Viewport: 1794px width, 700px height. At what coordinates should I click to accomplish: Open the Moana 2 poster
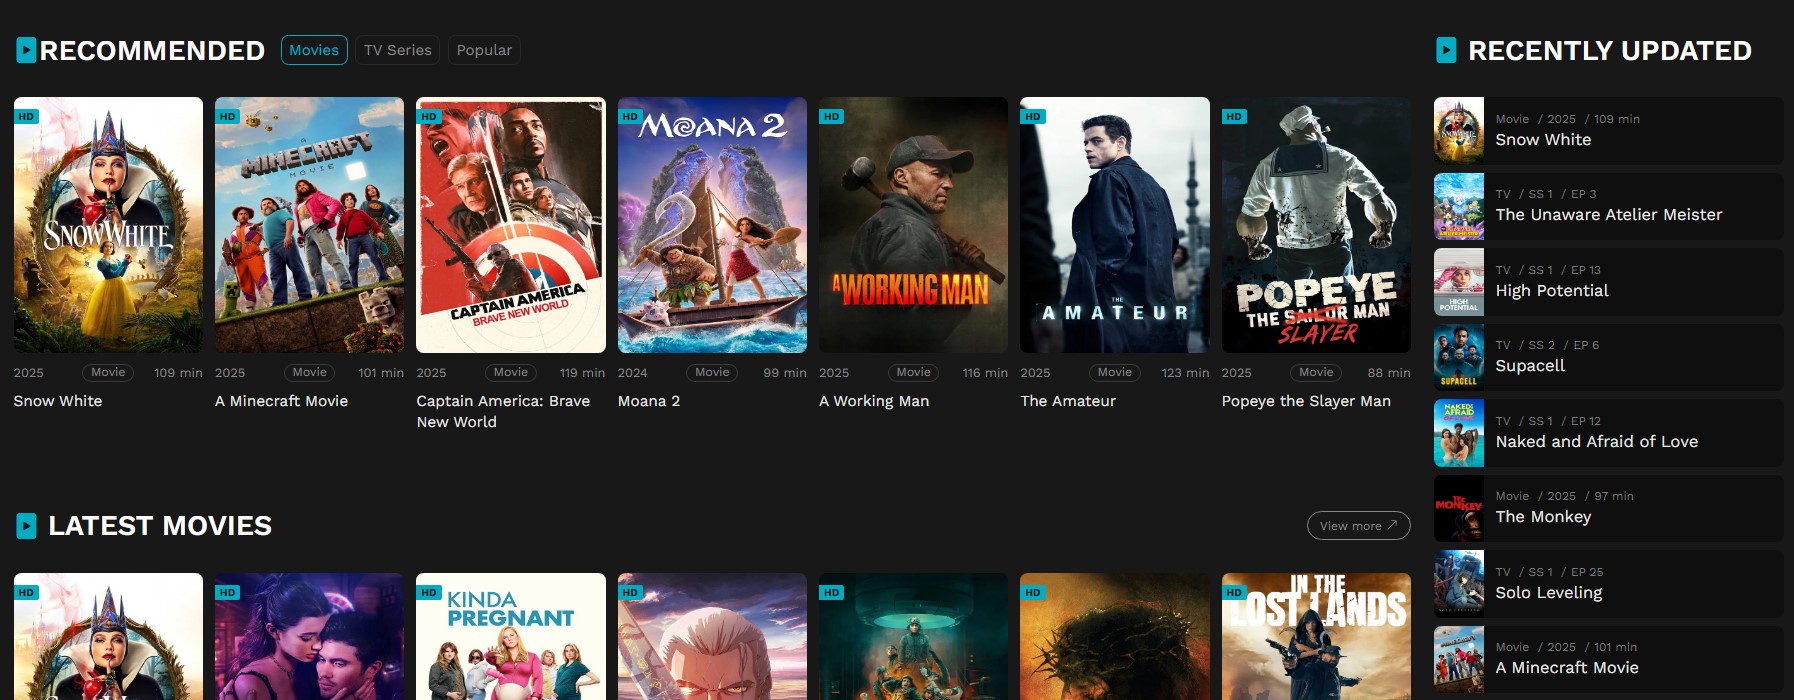pos(712,225)
